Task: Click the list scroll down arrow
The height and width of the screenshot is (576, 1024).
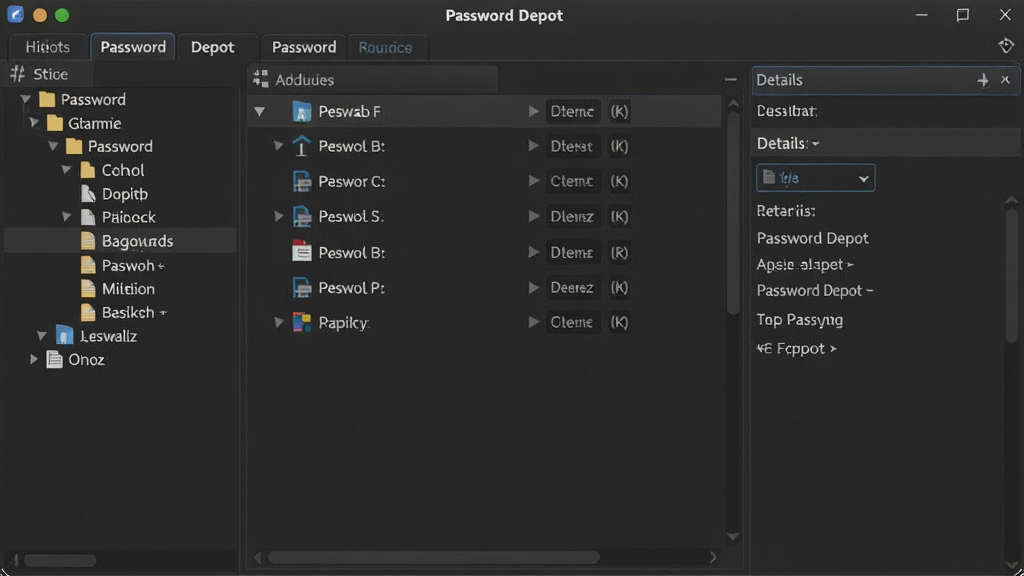Action: point(733,537)
